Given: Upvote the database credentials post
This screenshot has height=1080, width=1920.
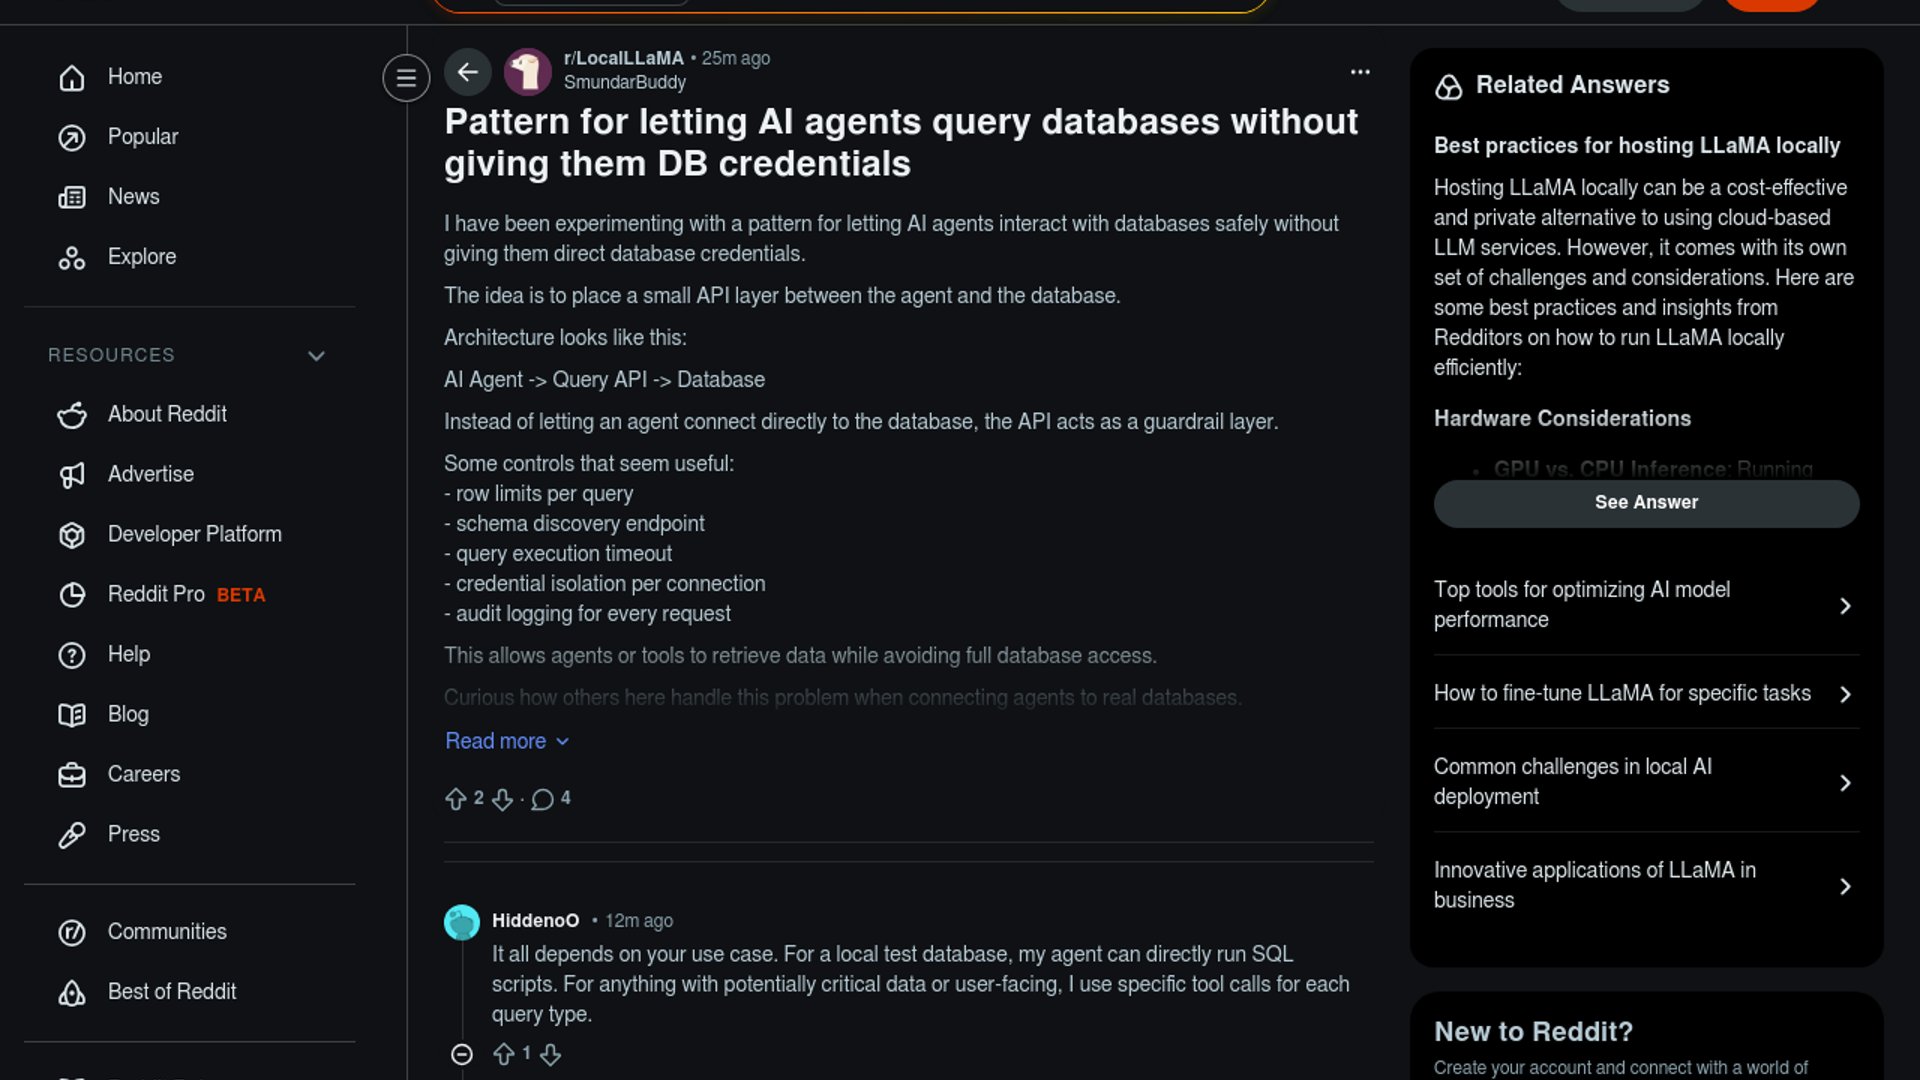Looking at the screenshot, I should [x=456, y=799].
